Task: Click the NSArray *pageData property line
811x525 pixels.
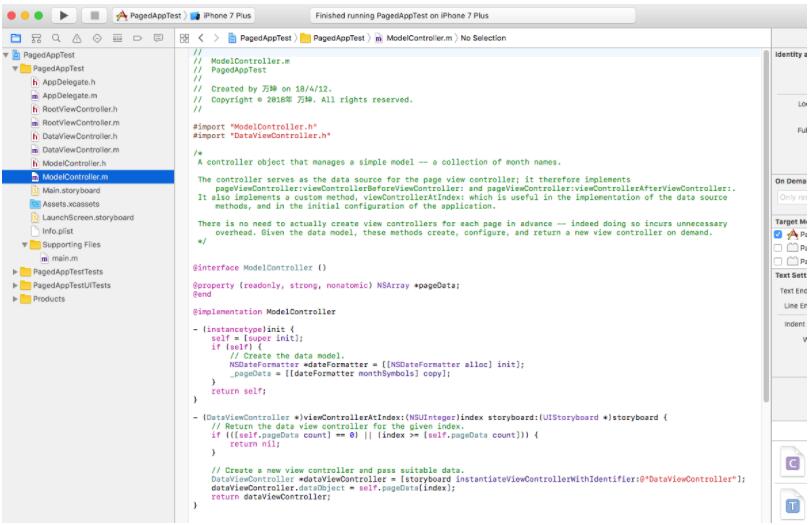Action: [326, 286]
